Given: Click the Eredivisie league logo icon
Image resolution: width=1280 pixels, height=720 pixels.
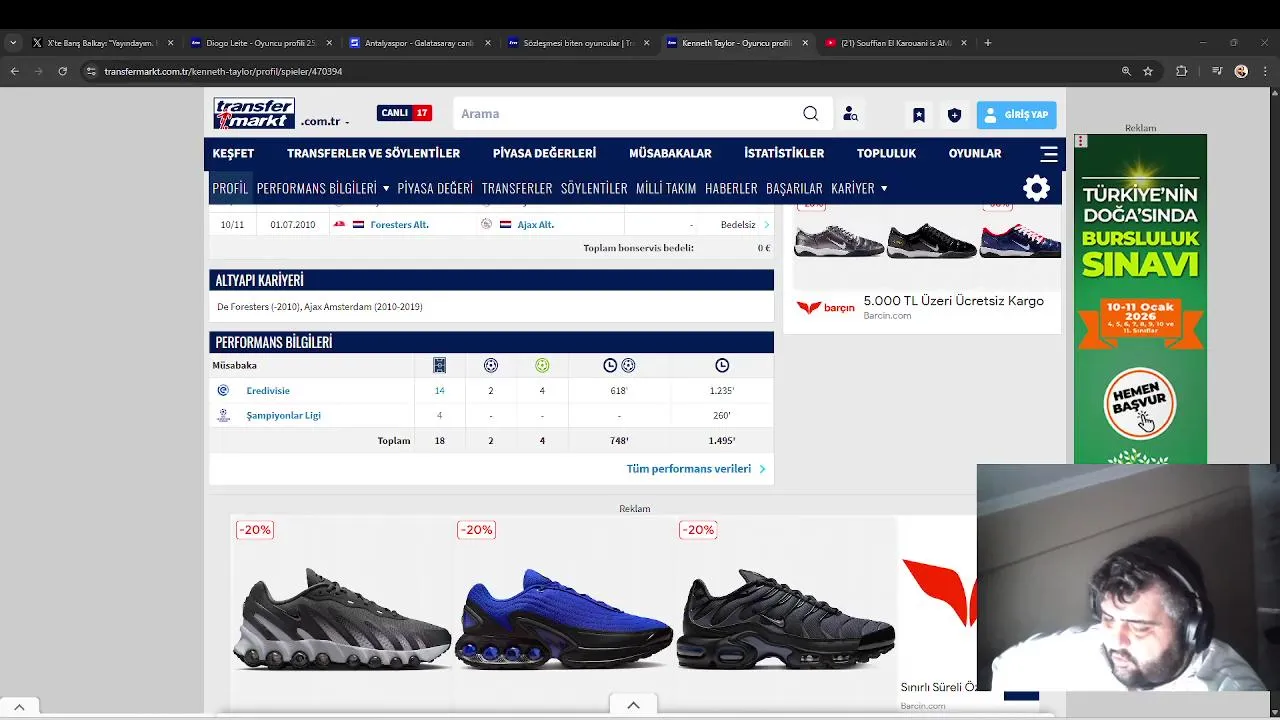Looking at the screenshot, I should [x=223, y=391].
